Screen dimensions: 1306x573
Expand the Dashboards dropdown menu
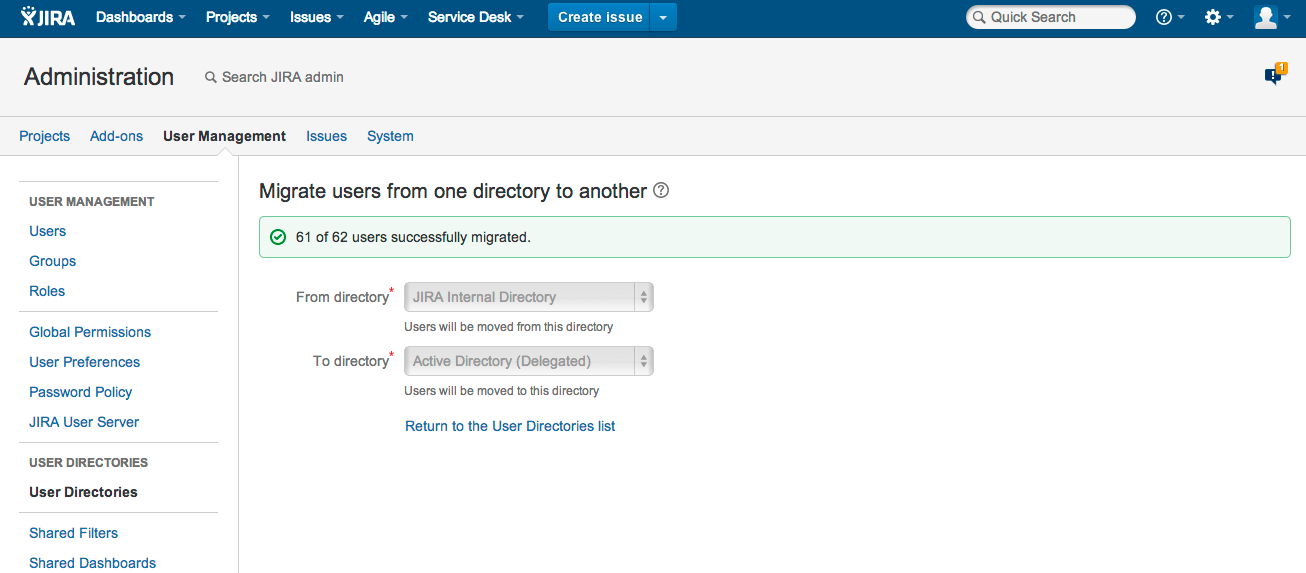point(140,17)
